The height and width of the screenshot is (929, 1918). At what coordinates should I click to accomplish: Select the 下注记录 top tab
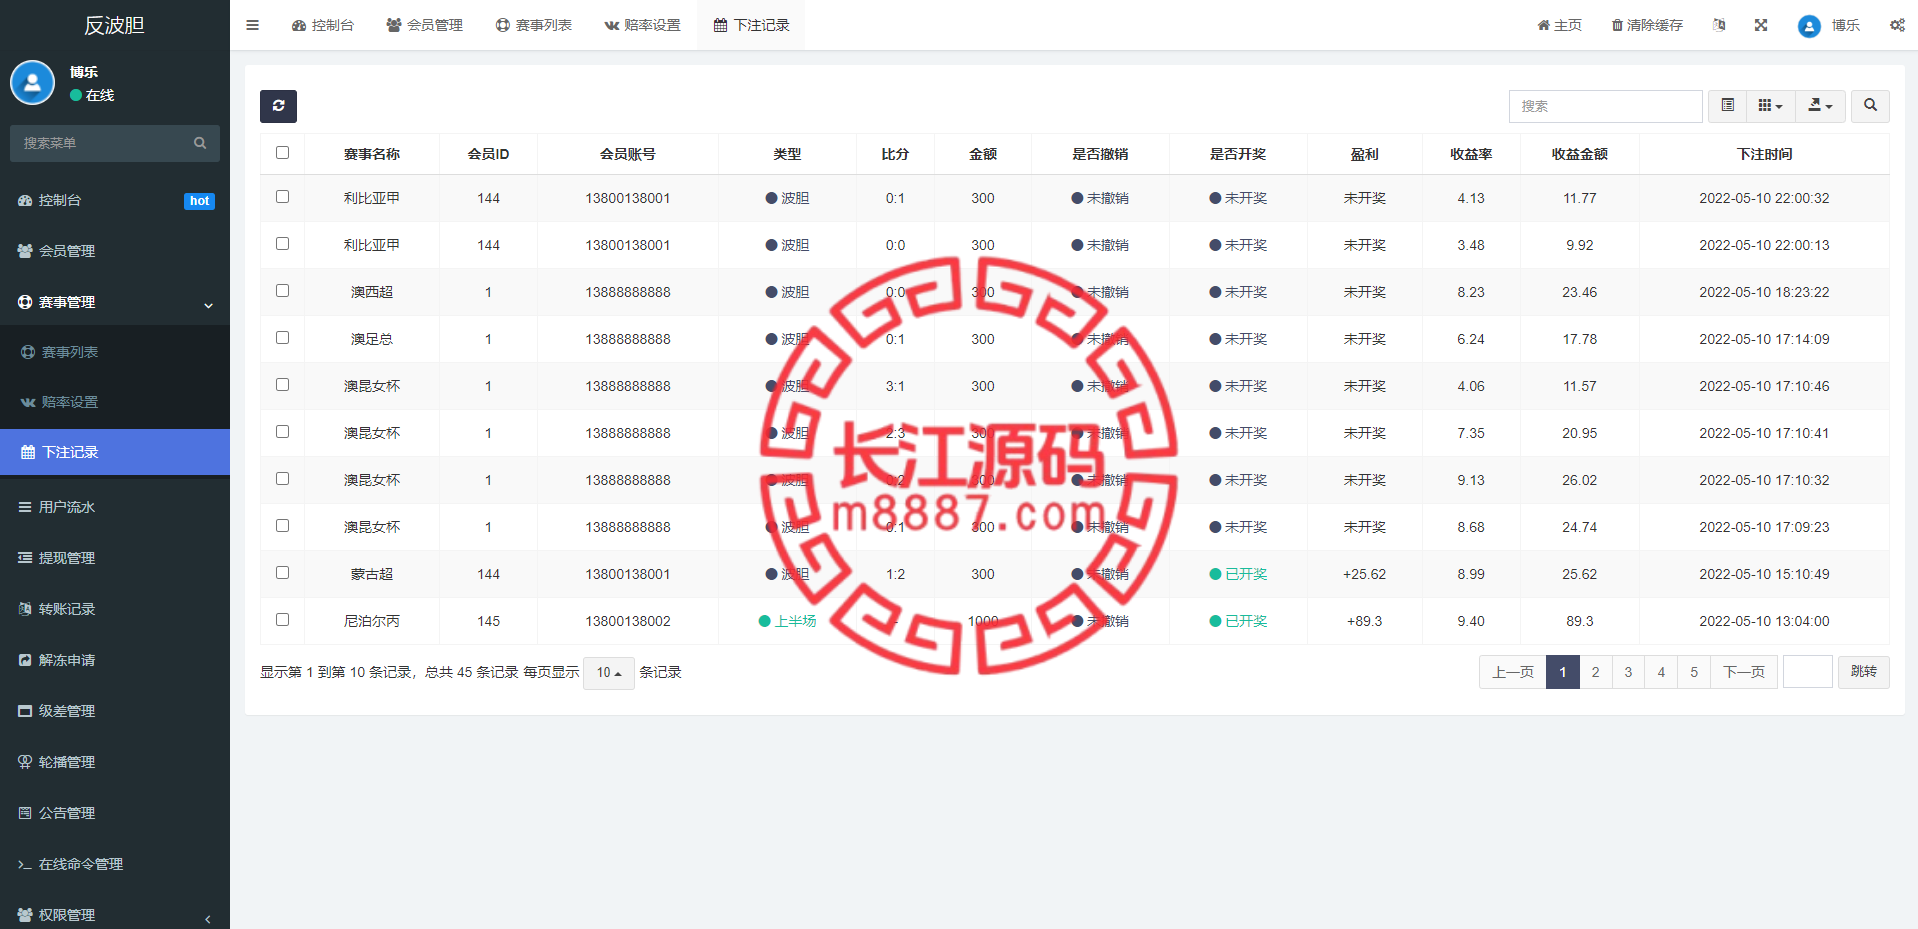(x=751, y=25)
